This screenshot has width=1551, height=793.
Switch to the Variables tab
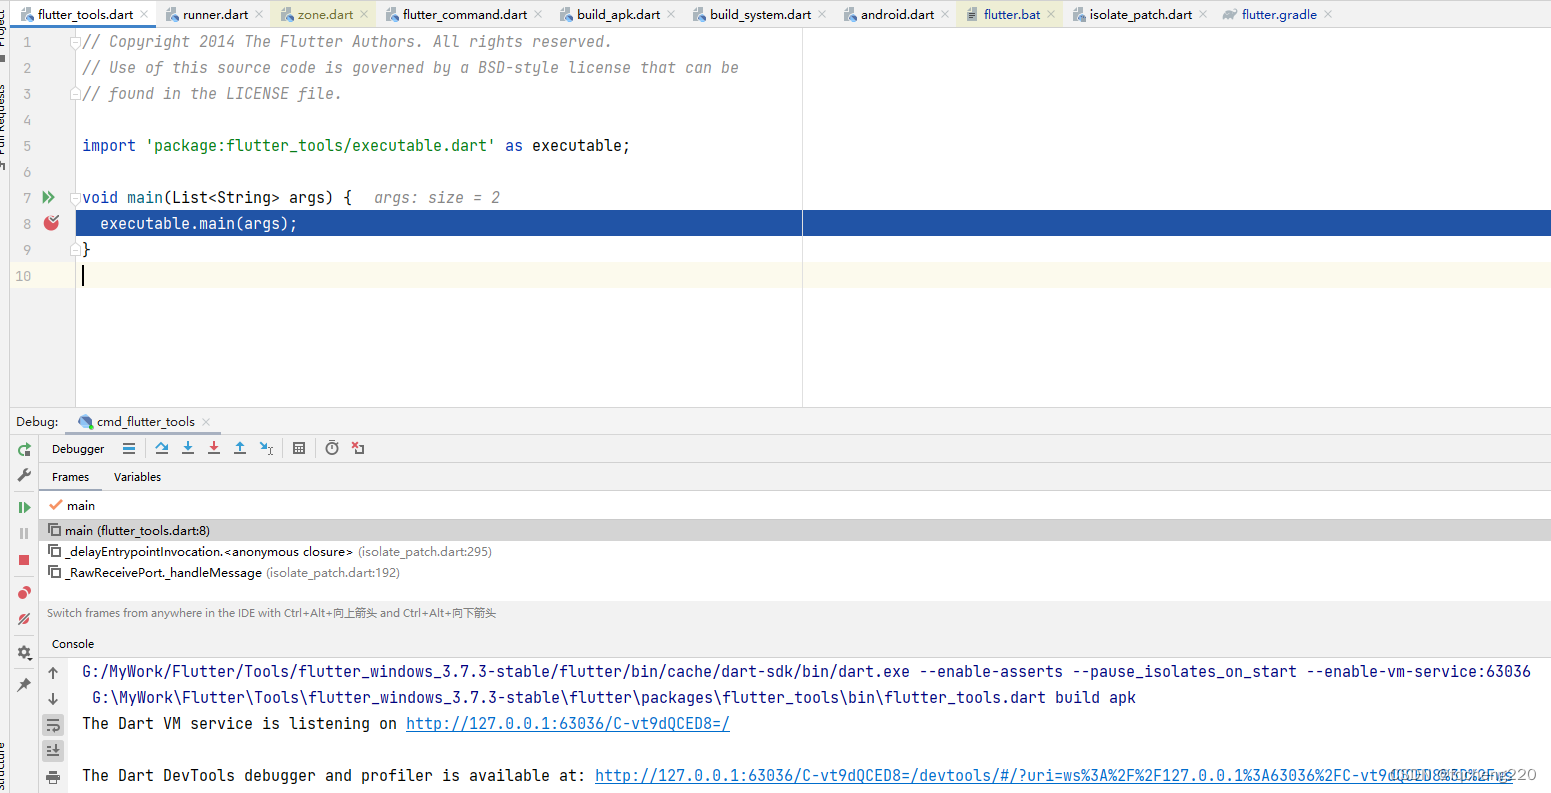pos(137,477)
